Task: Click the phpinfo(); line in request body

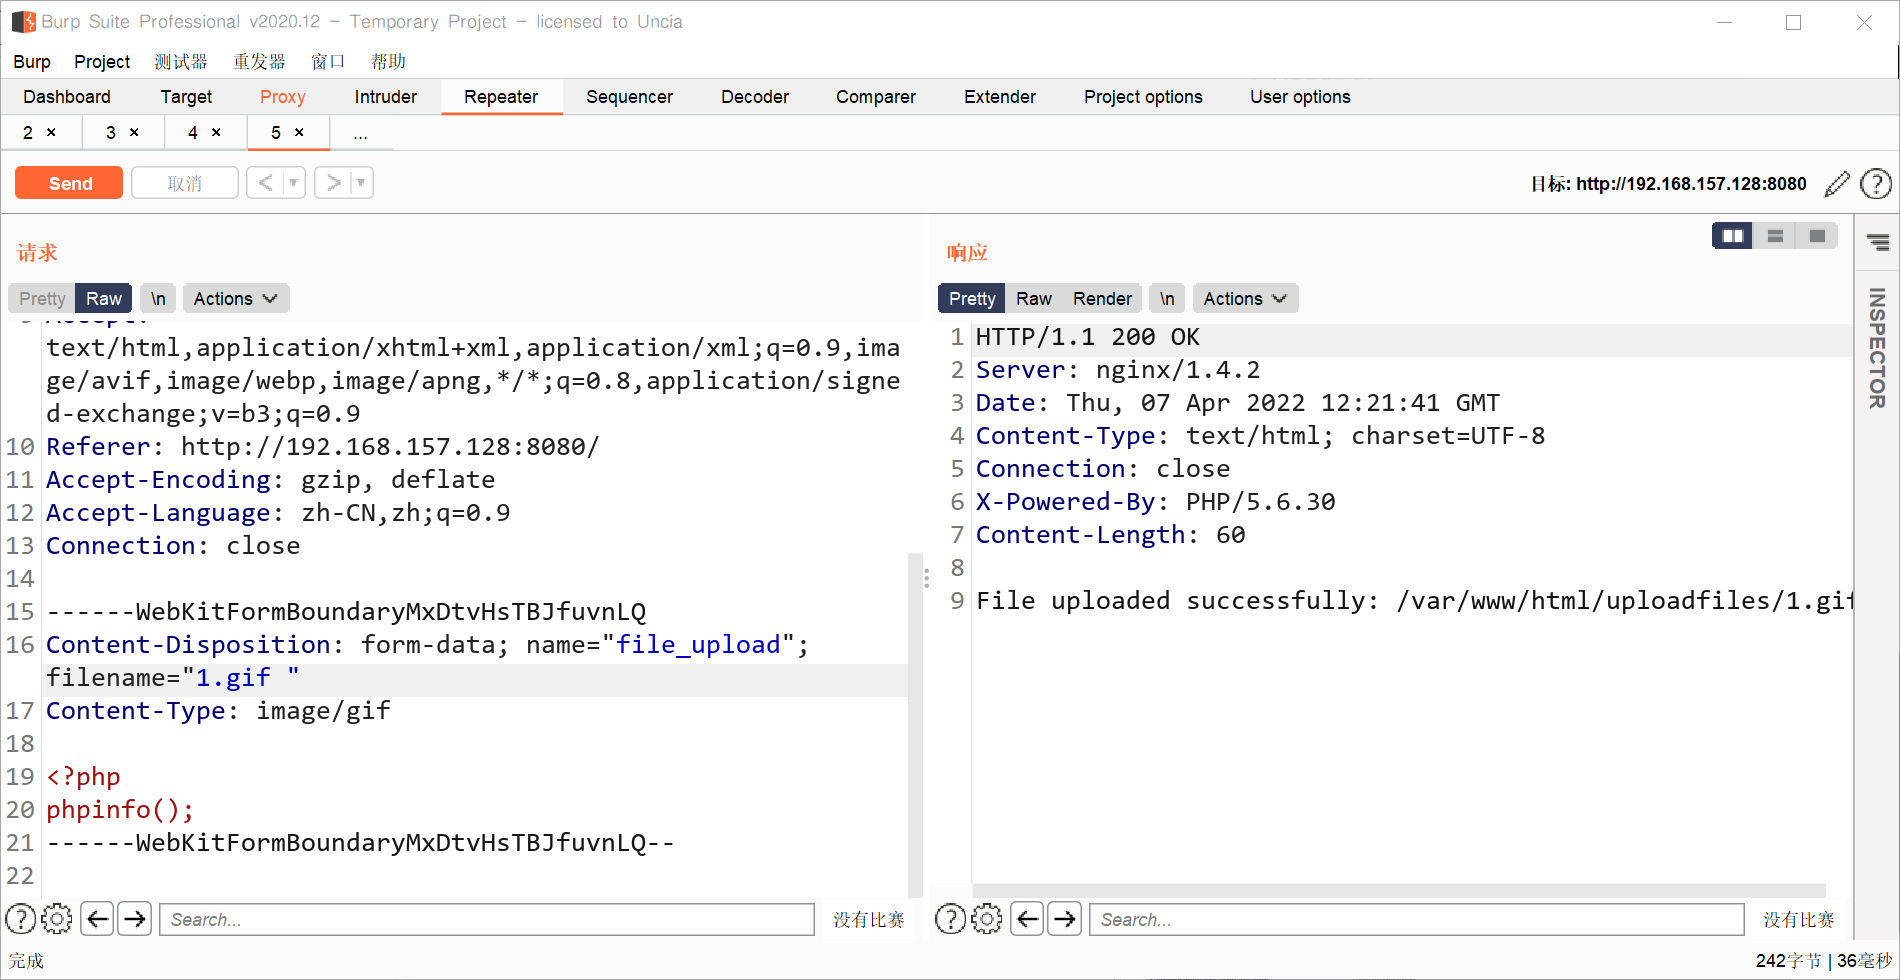Action: [x=120, y=810]
